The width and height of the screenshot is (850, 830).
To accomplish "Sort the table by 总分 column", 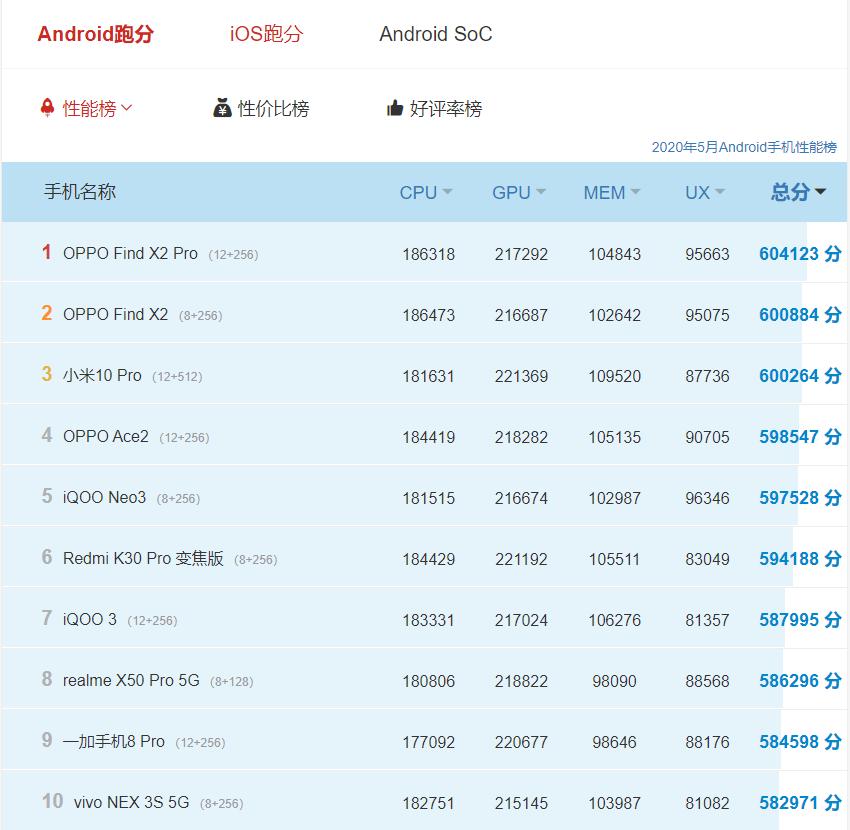I will (x=799, y=192).
